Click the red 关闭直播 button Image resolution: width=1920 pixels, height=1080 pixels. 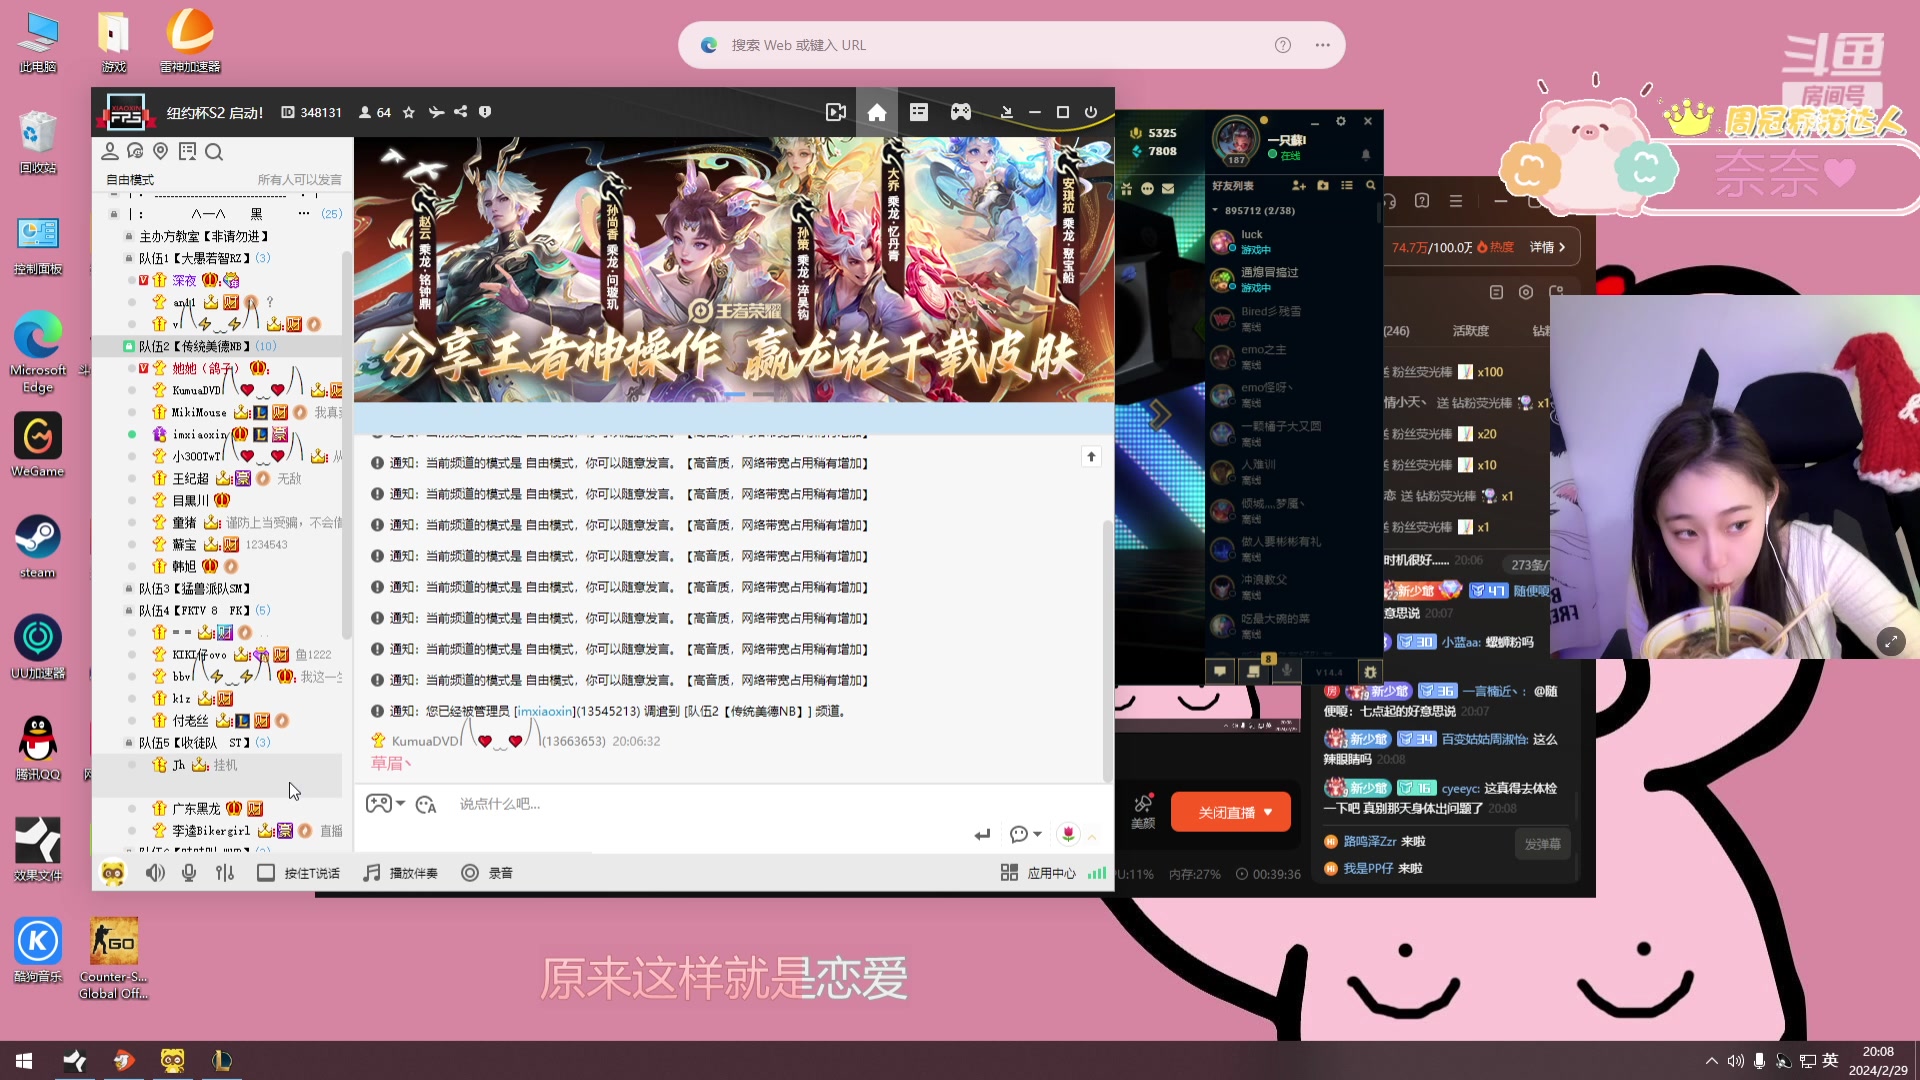1230,811
